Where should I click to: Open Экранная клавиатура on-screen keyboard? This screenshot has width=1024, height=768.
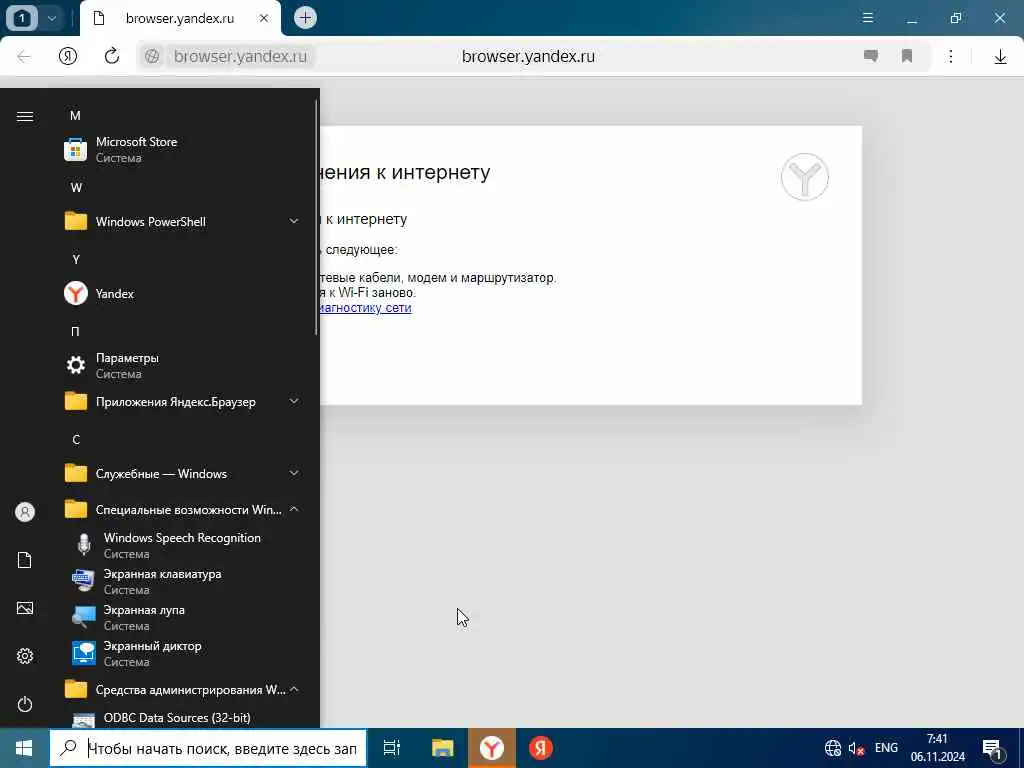tap(182, 581)
